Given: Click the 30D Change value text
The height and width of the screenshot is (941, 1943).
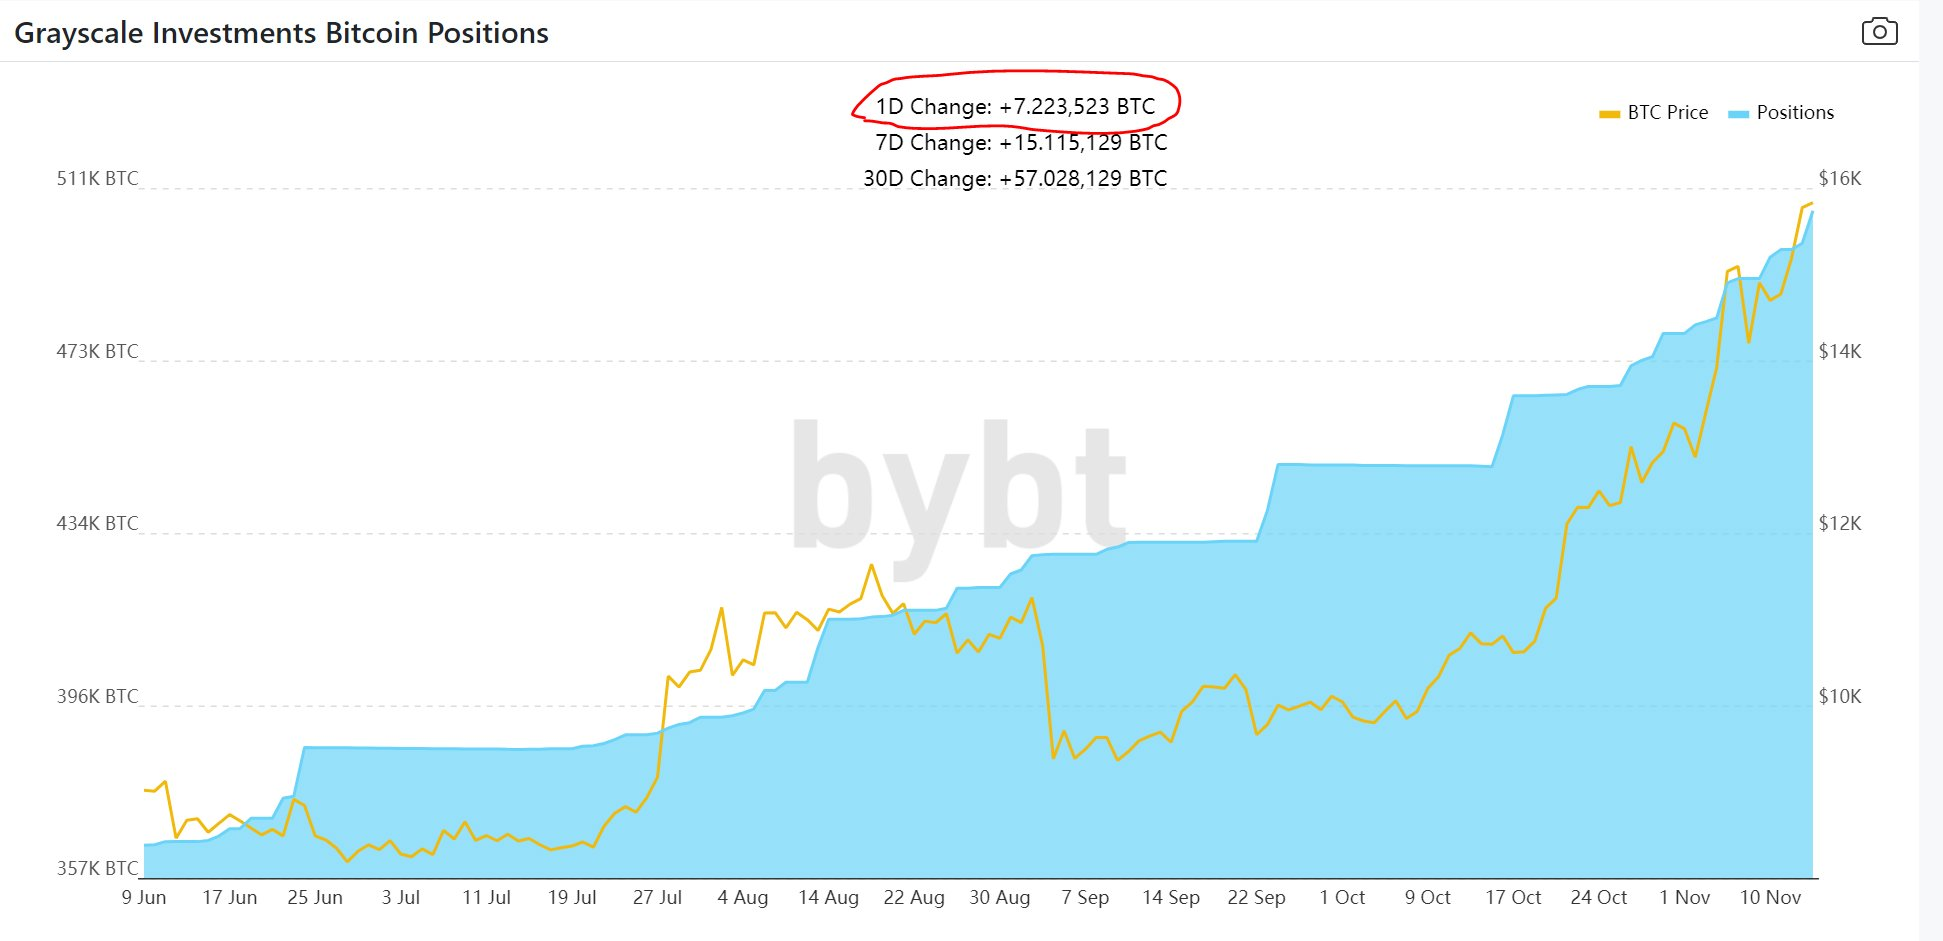Looking at the screenshot, I should tap(1015, 178).
